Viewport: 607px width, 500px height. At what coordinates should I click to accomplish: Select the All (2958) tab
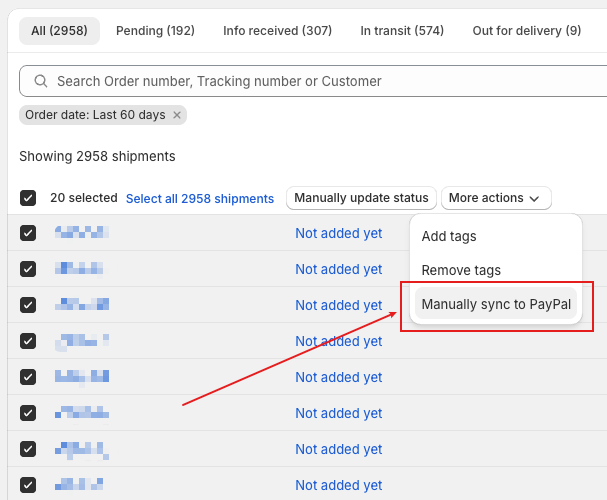tap(59, 31)
